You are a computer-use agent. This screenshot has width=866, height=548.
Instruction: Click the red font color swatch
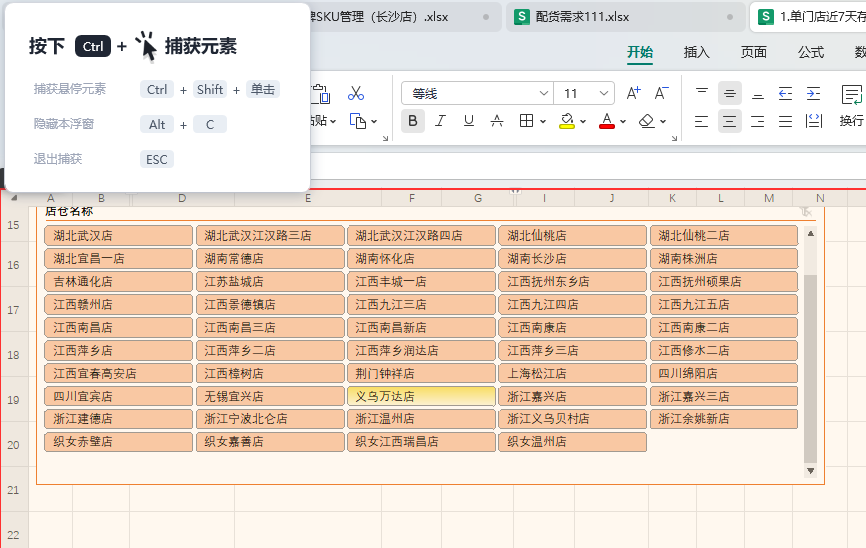pyautogui.click(x=606, y=121)
